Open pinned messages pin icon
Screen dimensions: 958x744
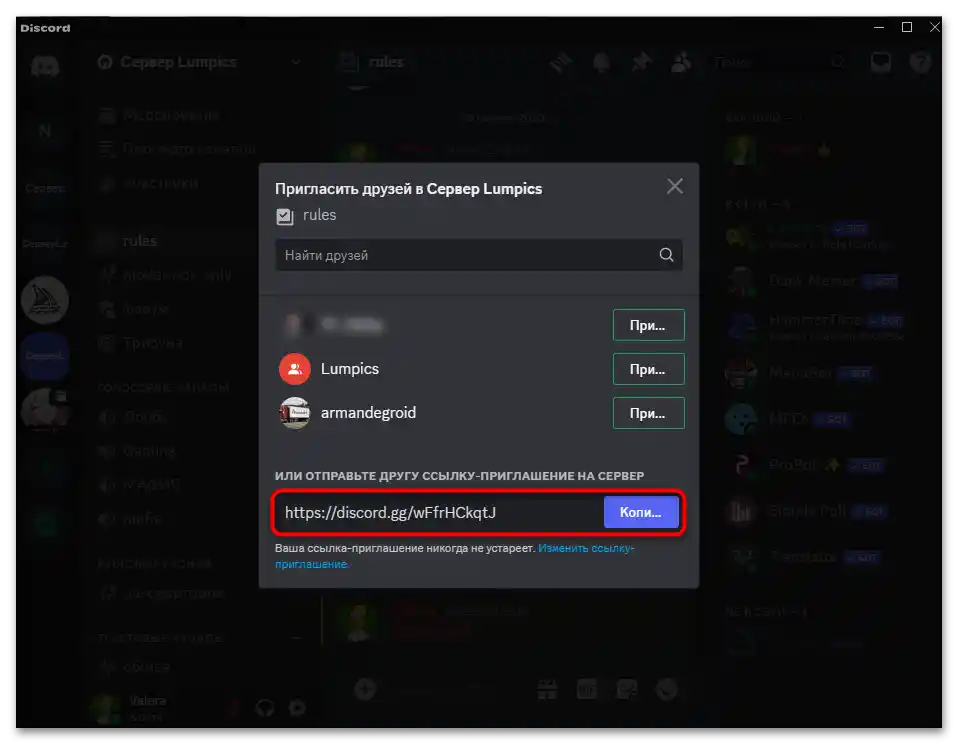click(x=642, y=62)
